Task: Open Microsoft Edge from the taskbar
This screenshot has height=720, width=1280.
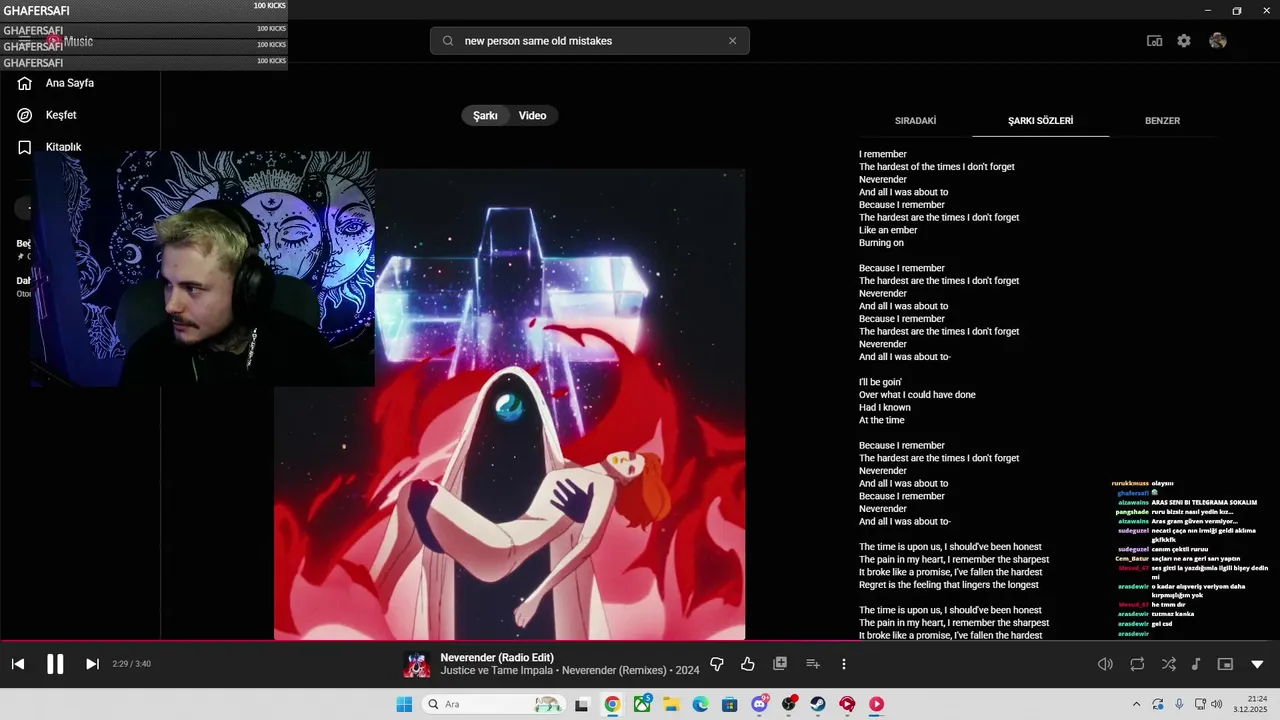Action: coord(700,704)
